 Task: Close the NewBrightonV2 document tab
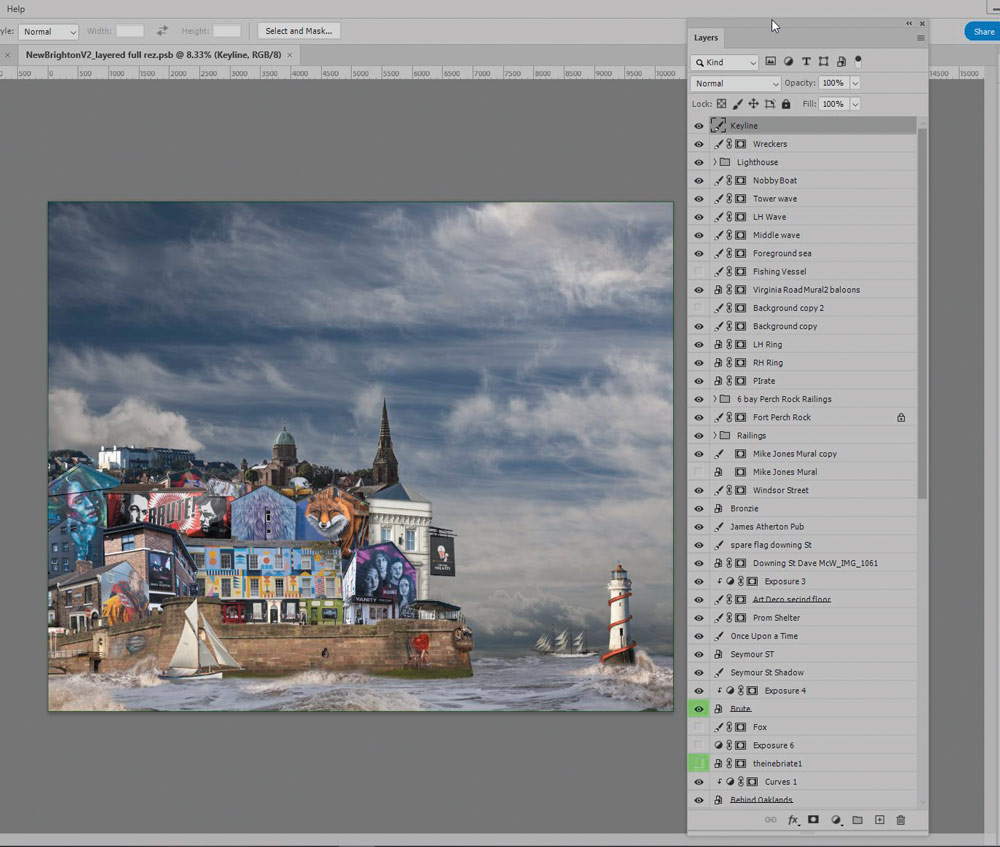290,55
